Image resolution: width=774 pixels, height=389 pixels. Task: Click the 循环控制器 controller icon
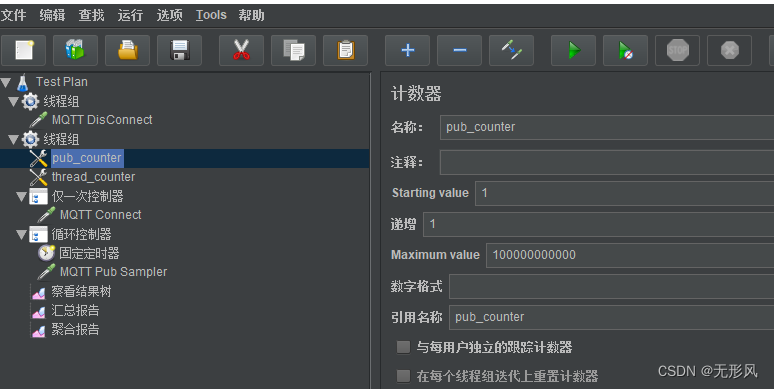[39, 234]
